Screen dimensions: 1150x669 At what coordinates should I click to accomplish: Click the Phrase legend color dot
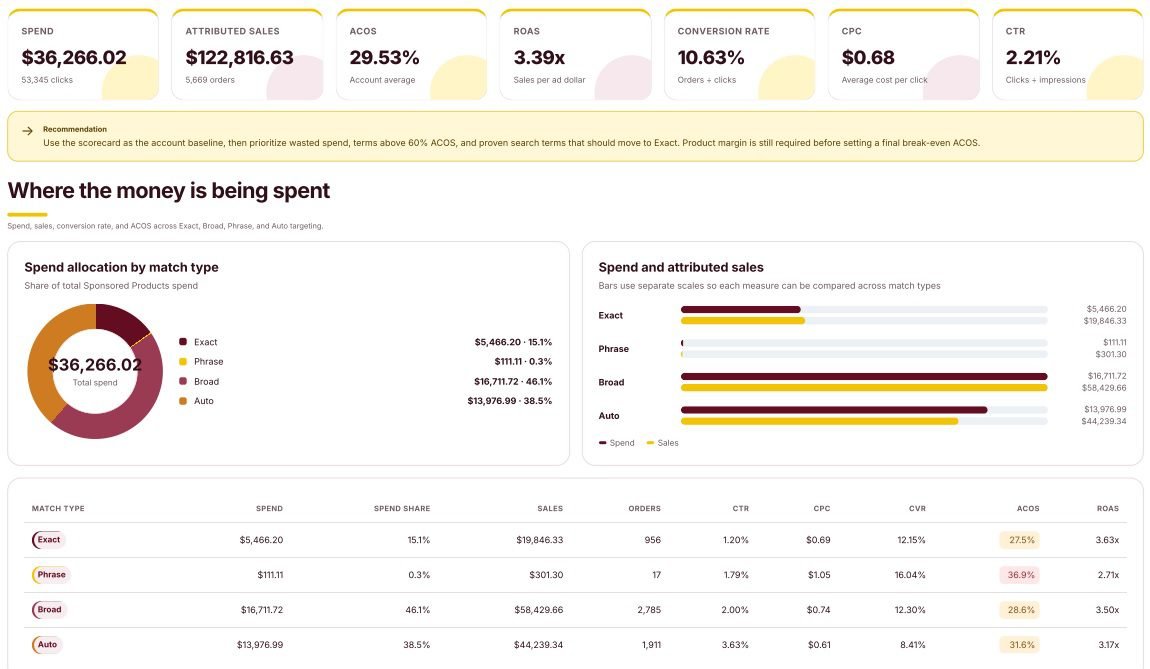pos(183,362)
